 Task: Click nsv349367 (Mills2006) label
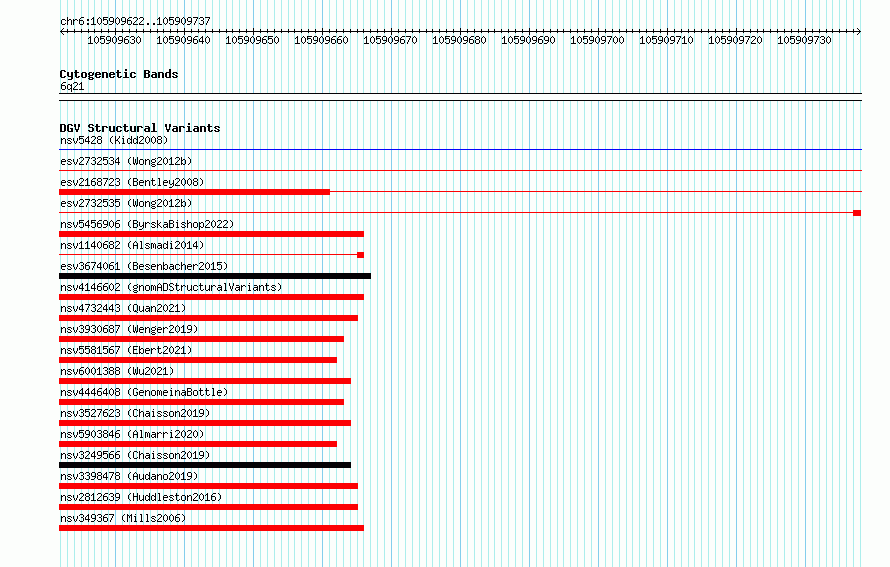[123, 518]
